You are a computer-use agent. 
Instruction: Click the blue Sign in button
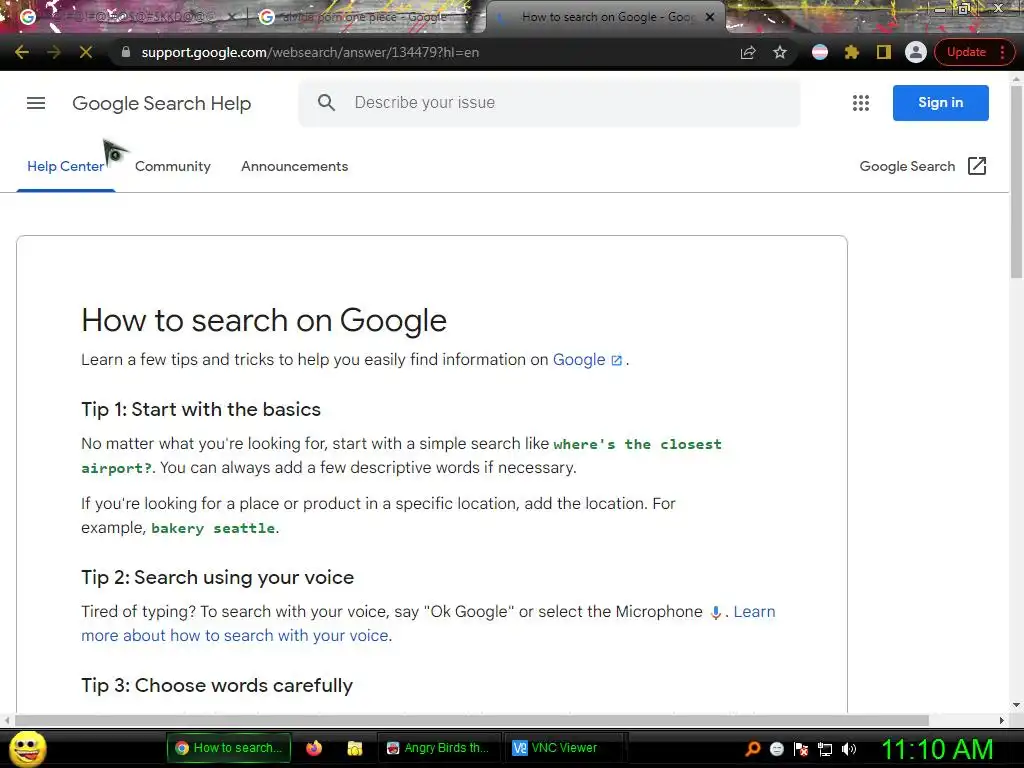click(x=940, y=103)
